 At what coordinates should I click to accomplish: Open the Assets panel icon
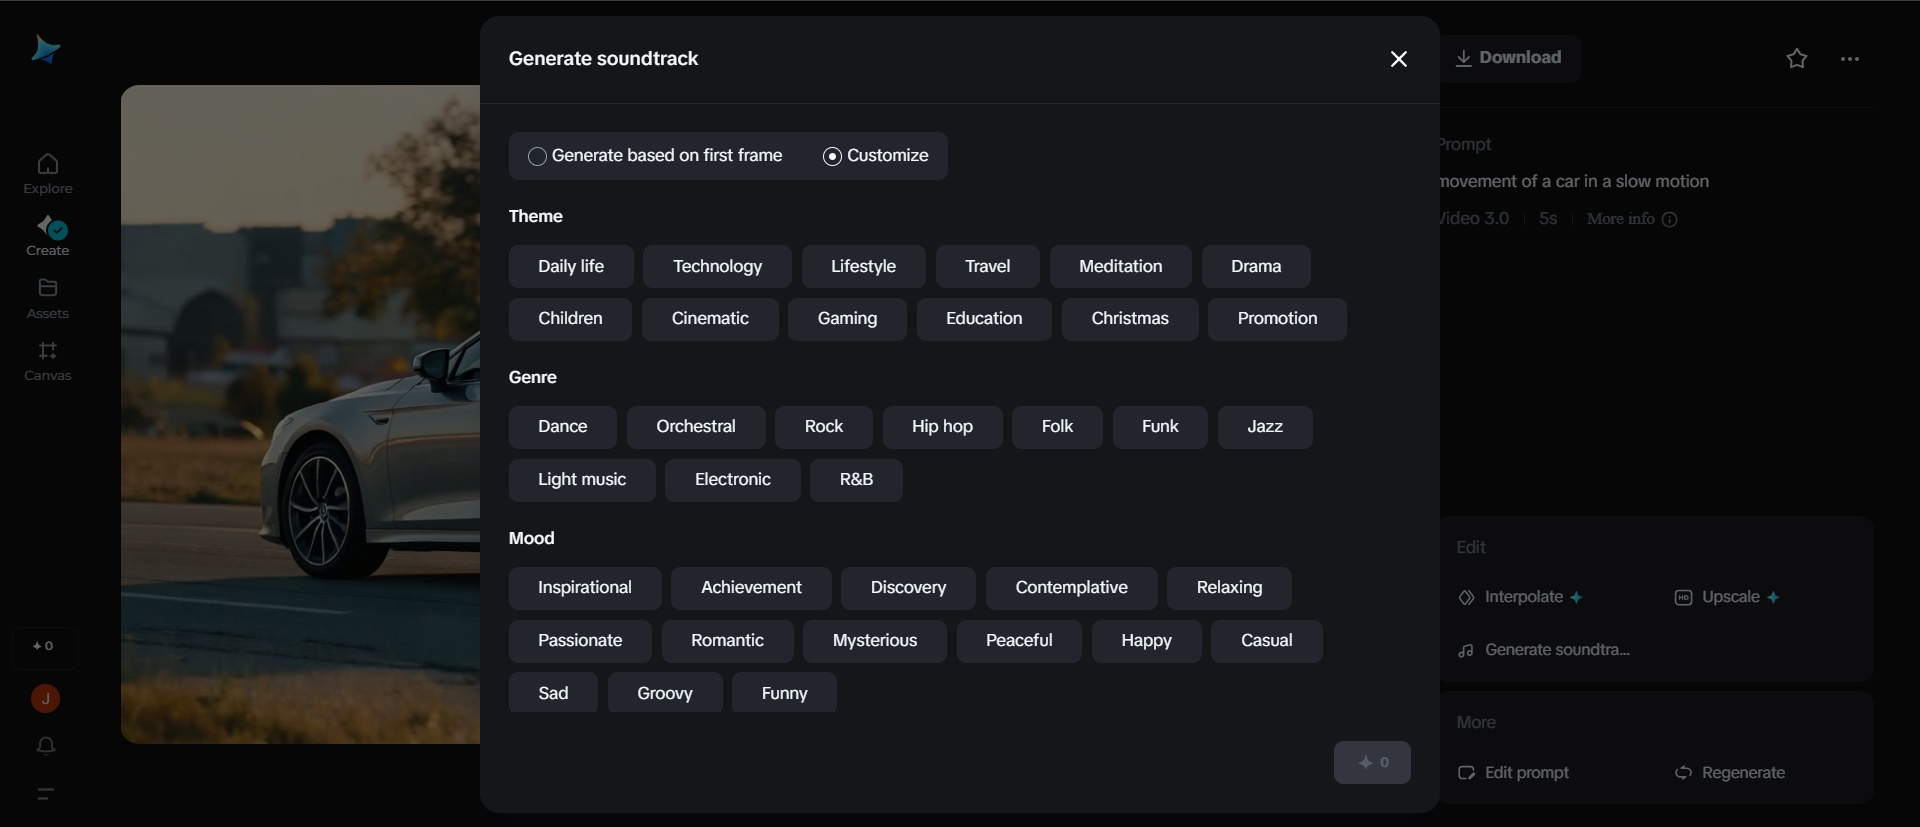tap(47, 297)
